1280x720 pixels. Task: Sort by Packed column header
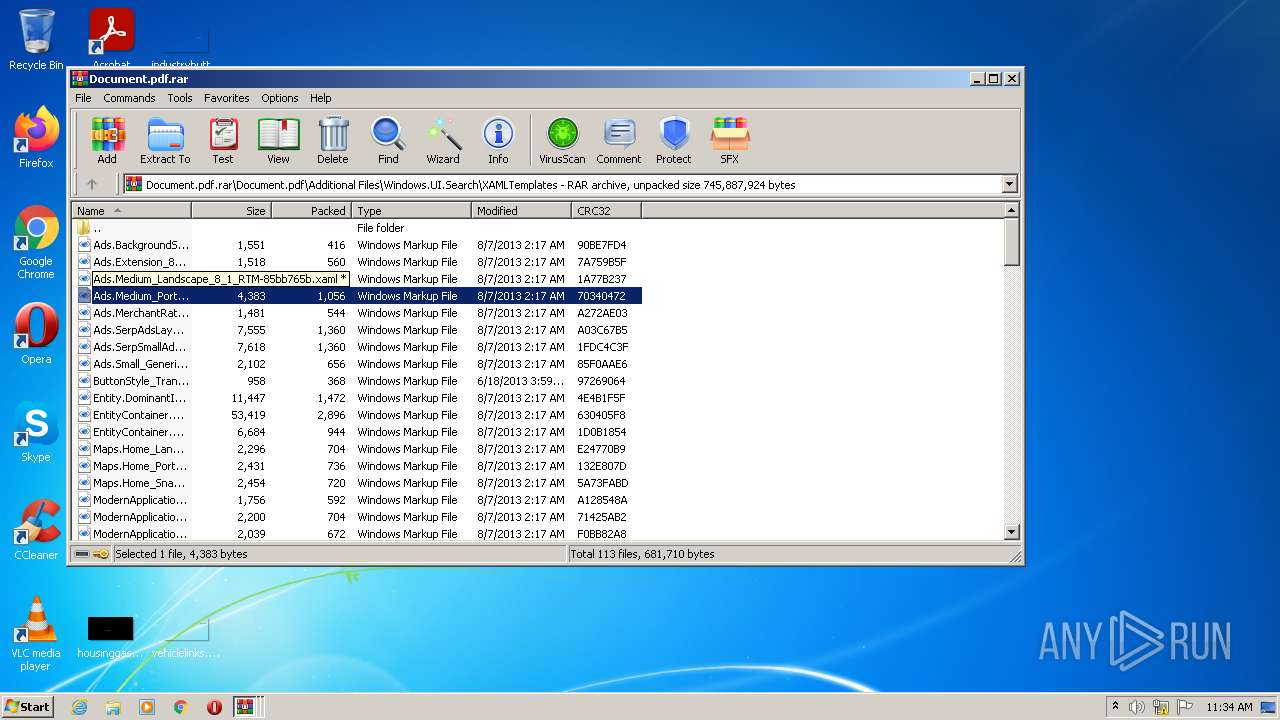(x=311, y=211)
